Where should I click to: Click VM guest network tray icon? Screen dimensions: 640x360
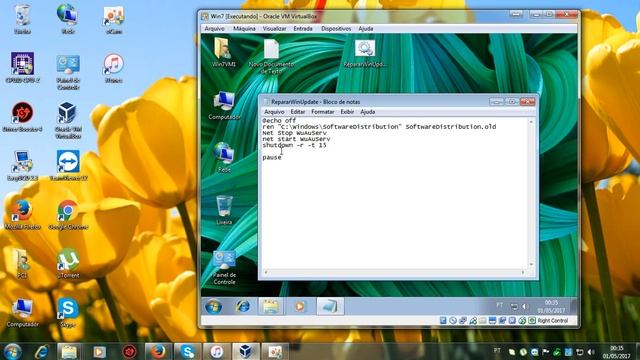point(514,306)
